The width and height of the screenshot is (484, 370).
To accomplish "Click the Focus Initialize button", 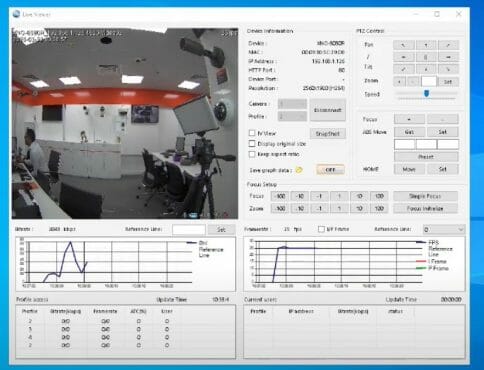I will (425, 208).
